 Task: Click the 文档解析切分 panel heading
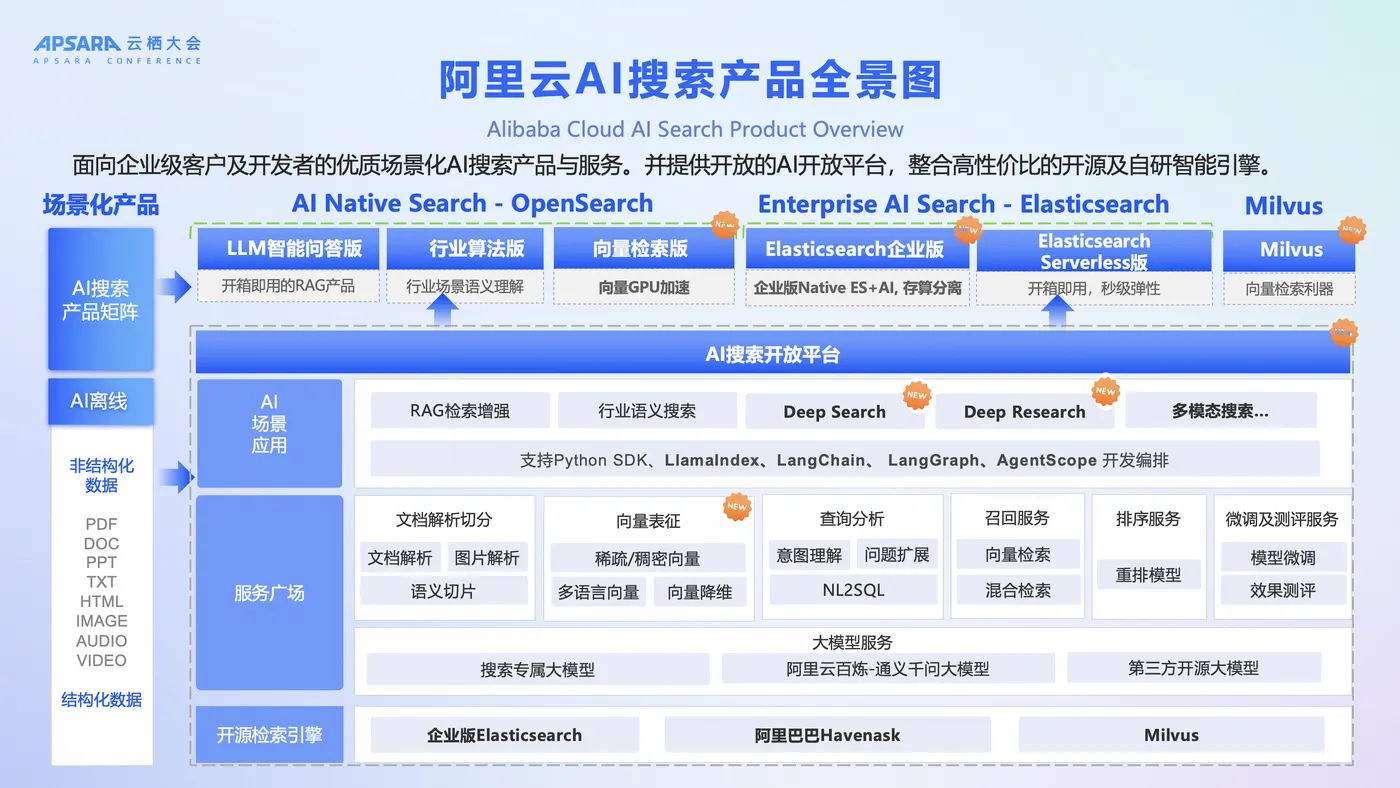(x=444, y=519)
